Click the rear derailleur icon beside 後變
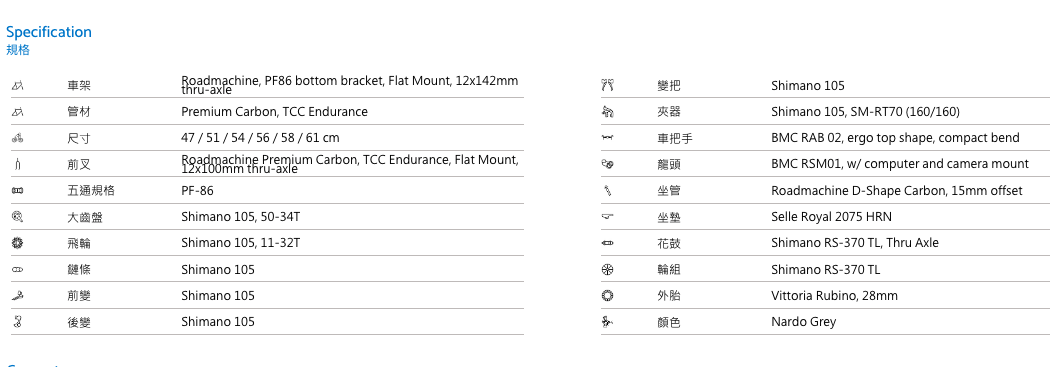The height and width of the screenshot is (367, 1050). (x=17, y=321)
